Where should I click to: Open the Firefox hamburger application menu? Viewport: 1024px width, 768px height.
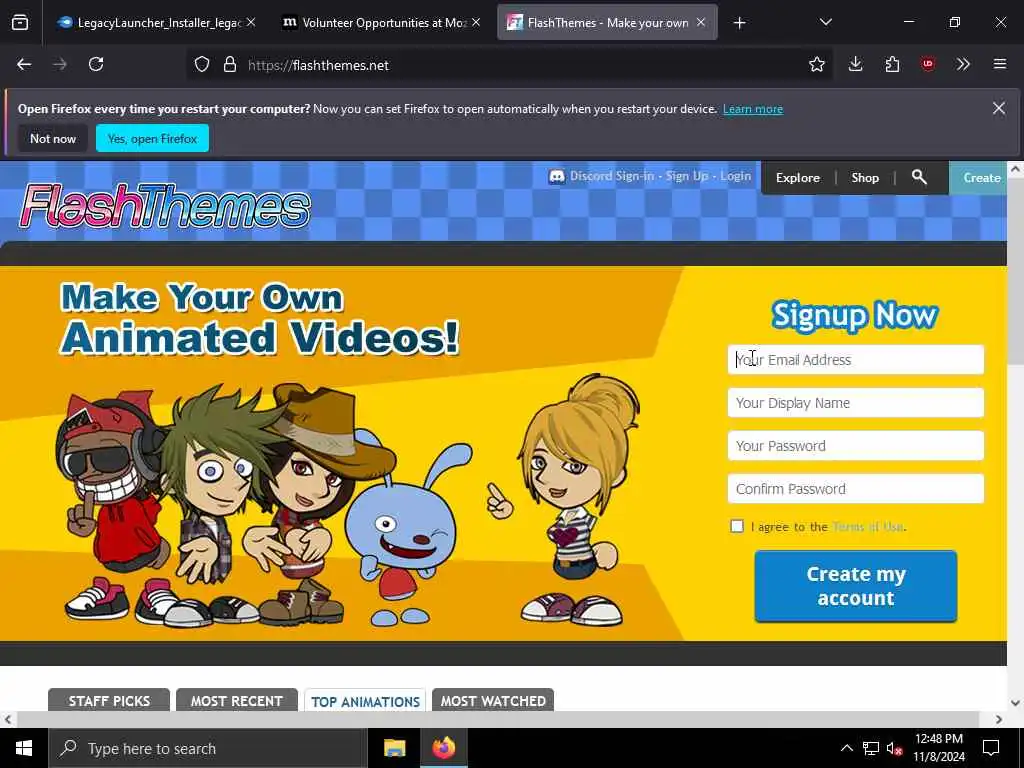click(x=1000, y=65)
